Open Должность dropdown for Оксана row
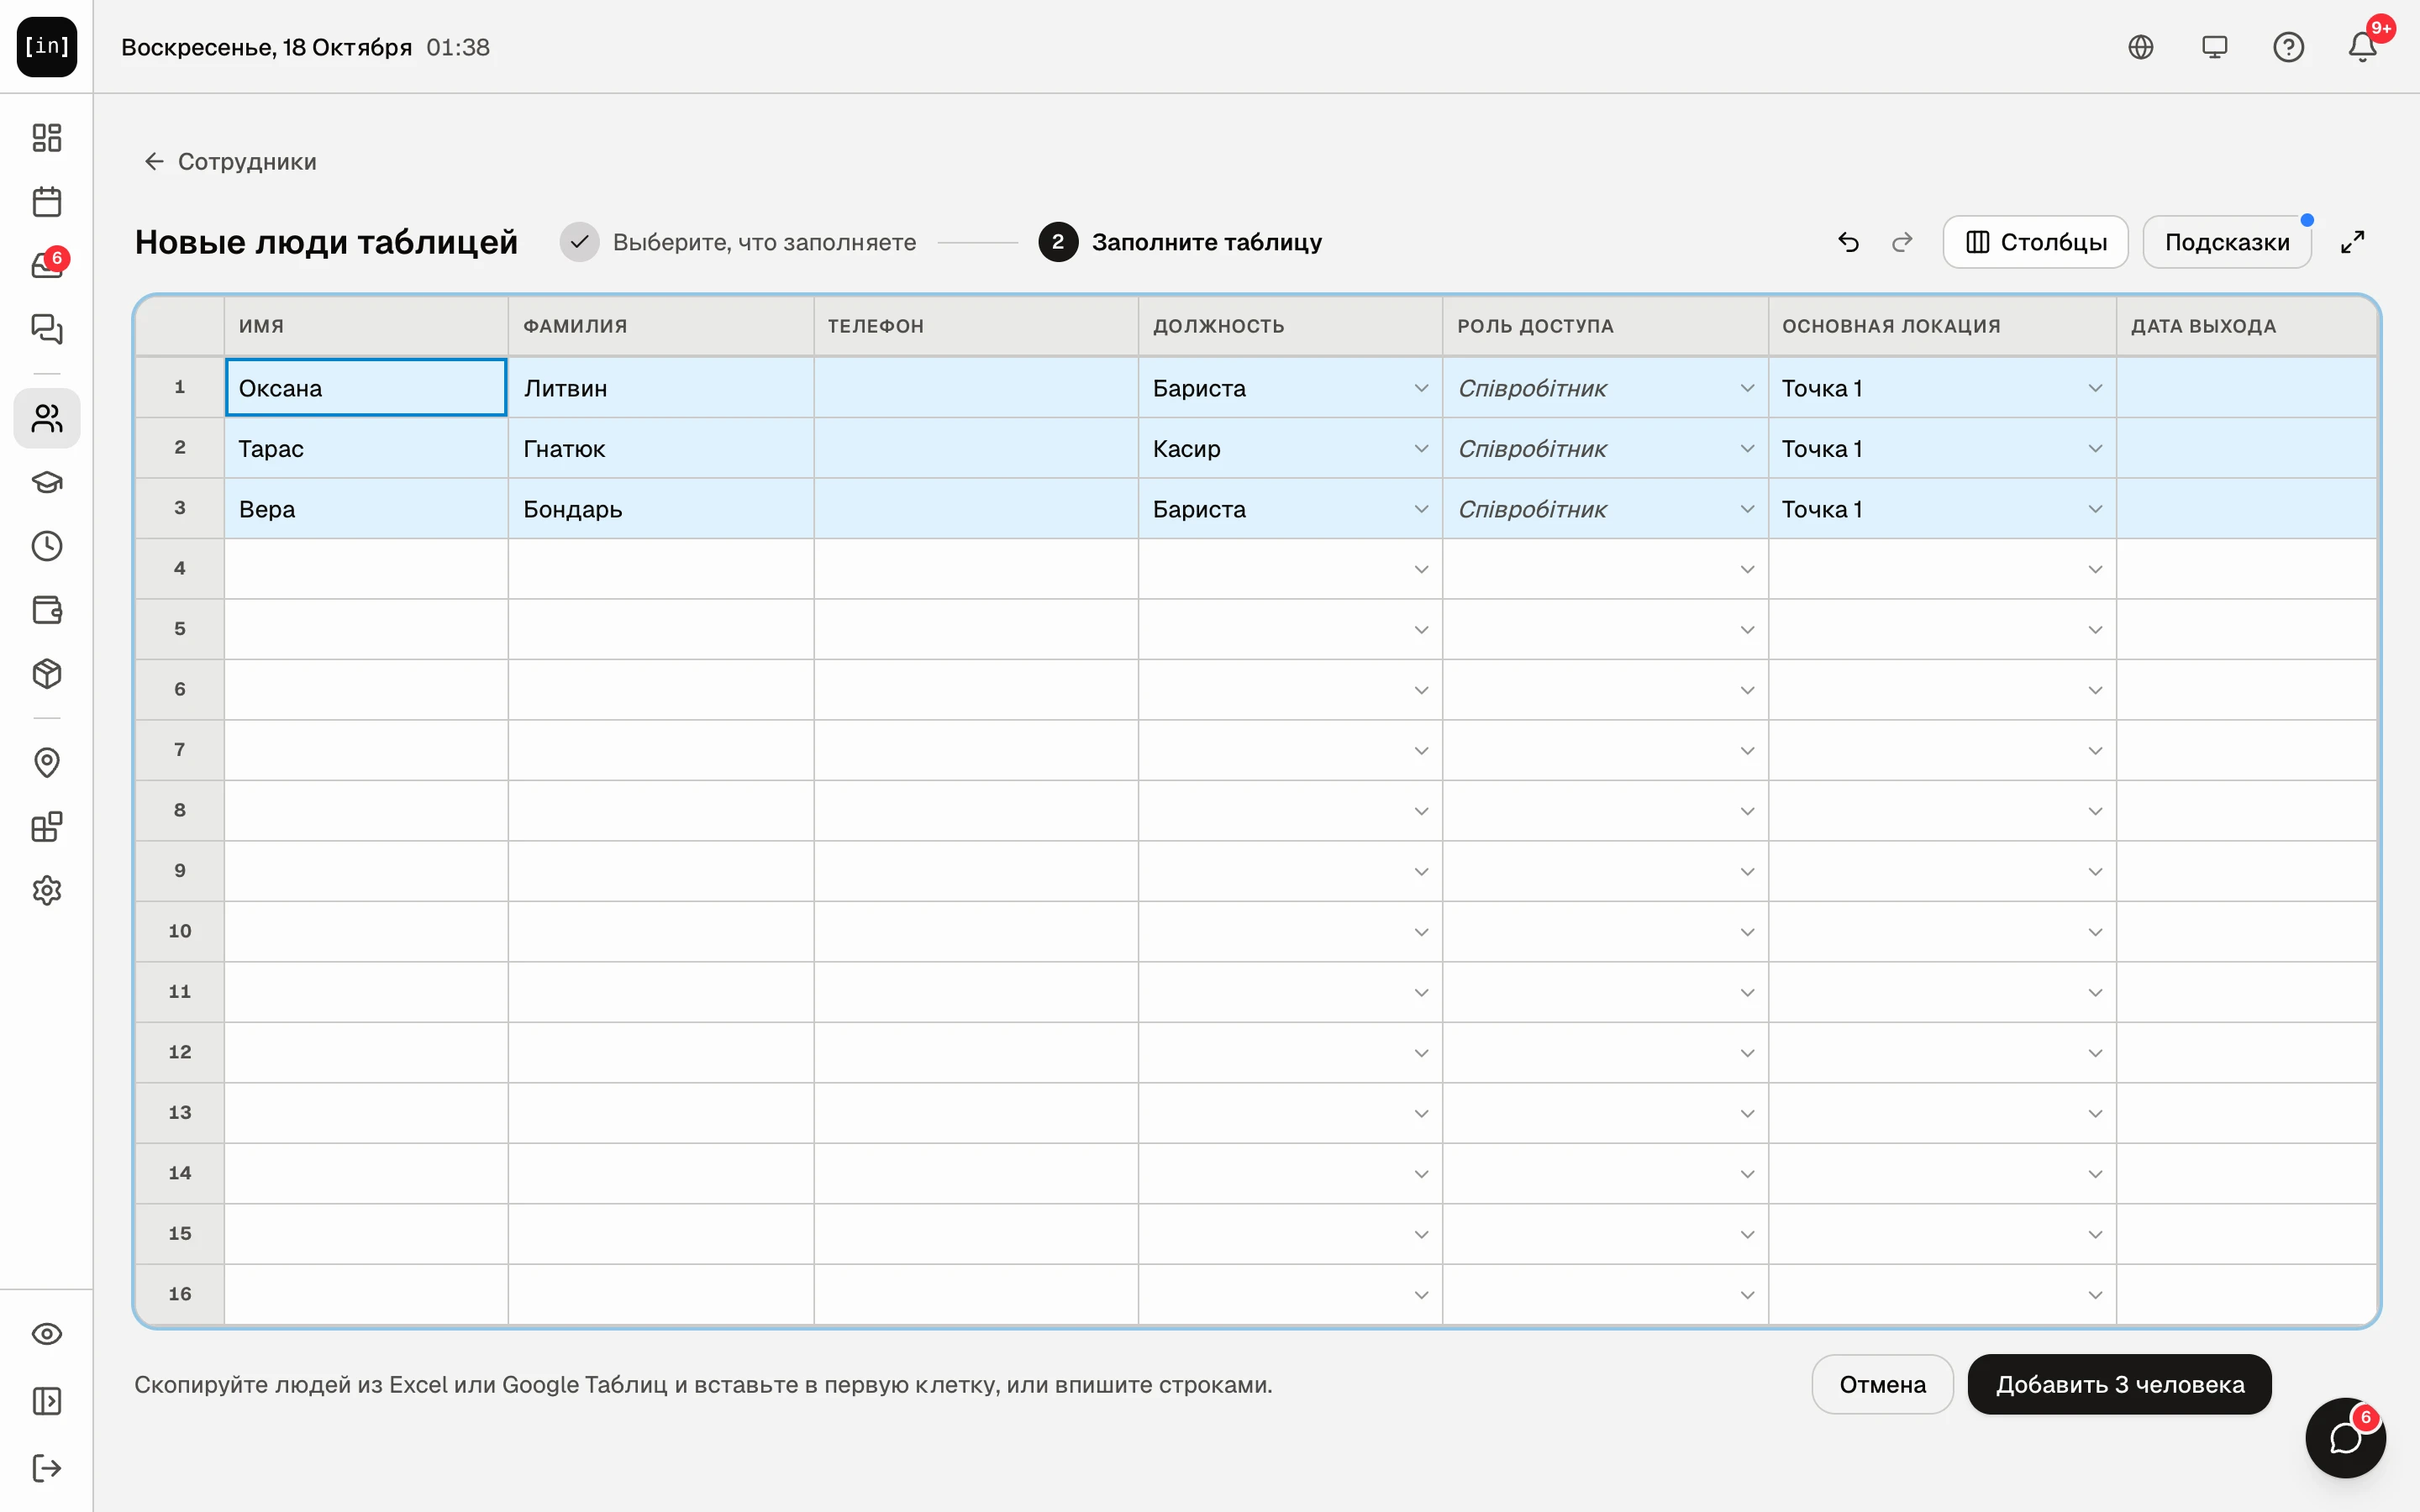Viewport: 2420px width, 1512px height. coord(1421,388)
